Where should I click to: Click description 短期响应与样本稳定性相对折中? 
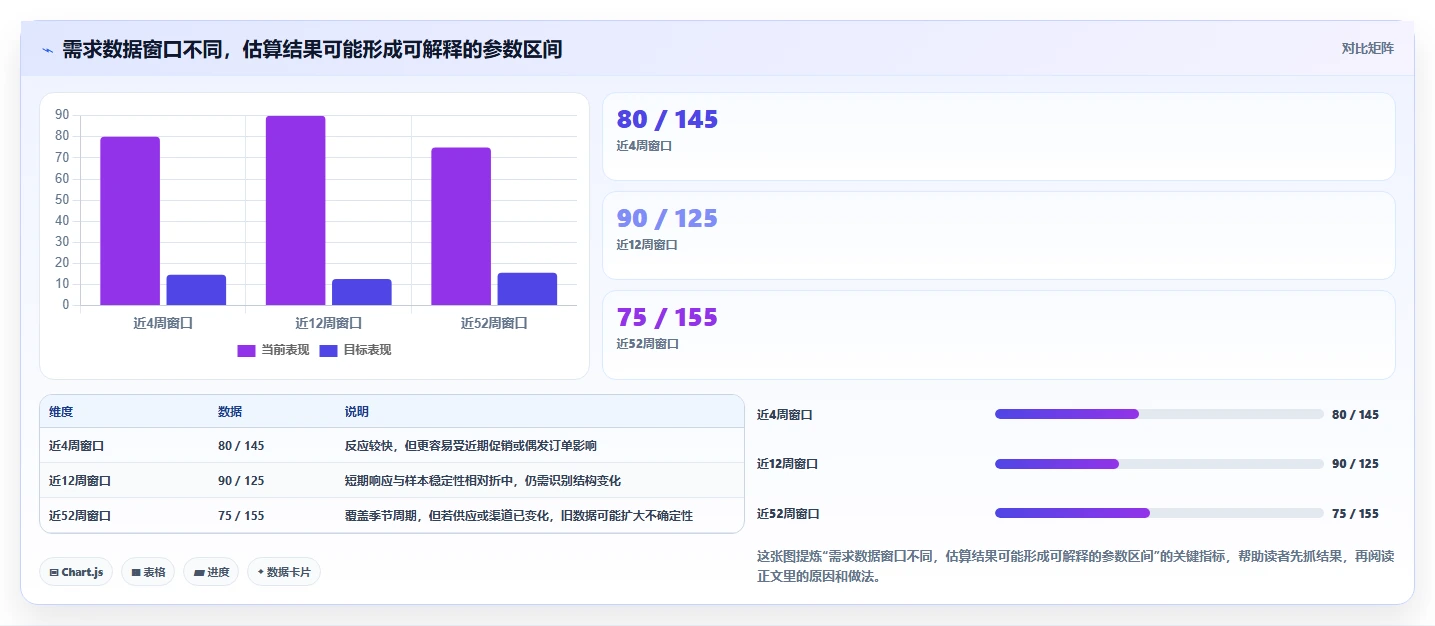point(483,481)
